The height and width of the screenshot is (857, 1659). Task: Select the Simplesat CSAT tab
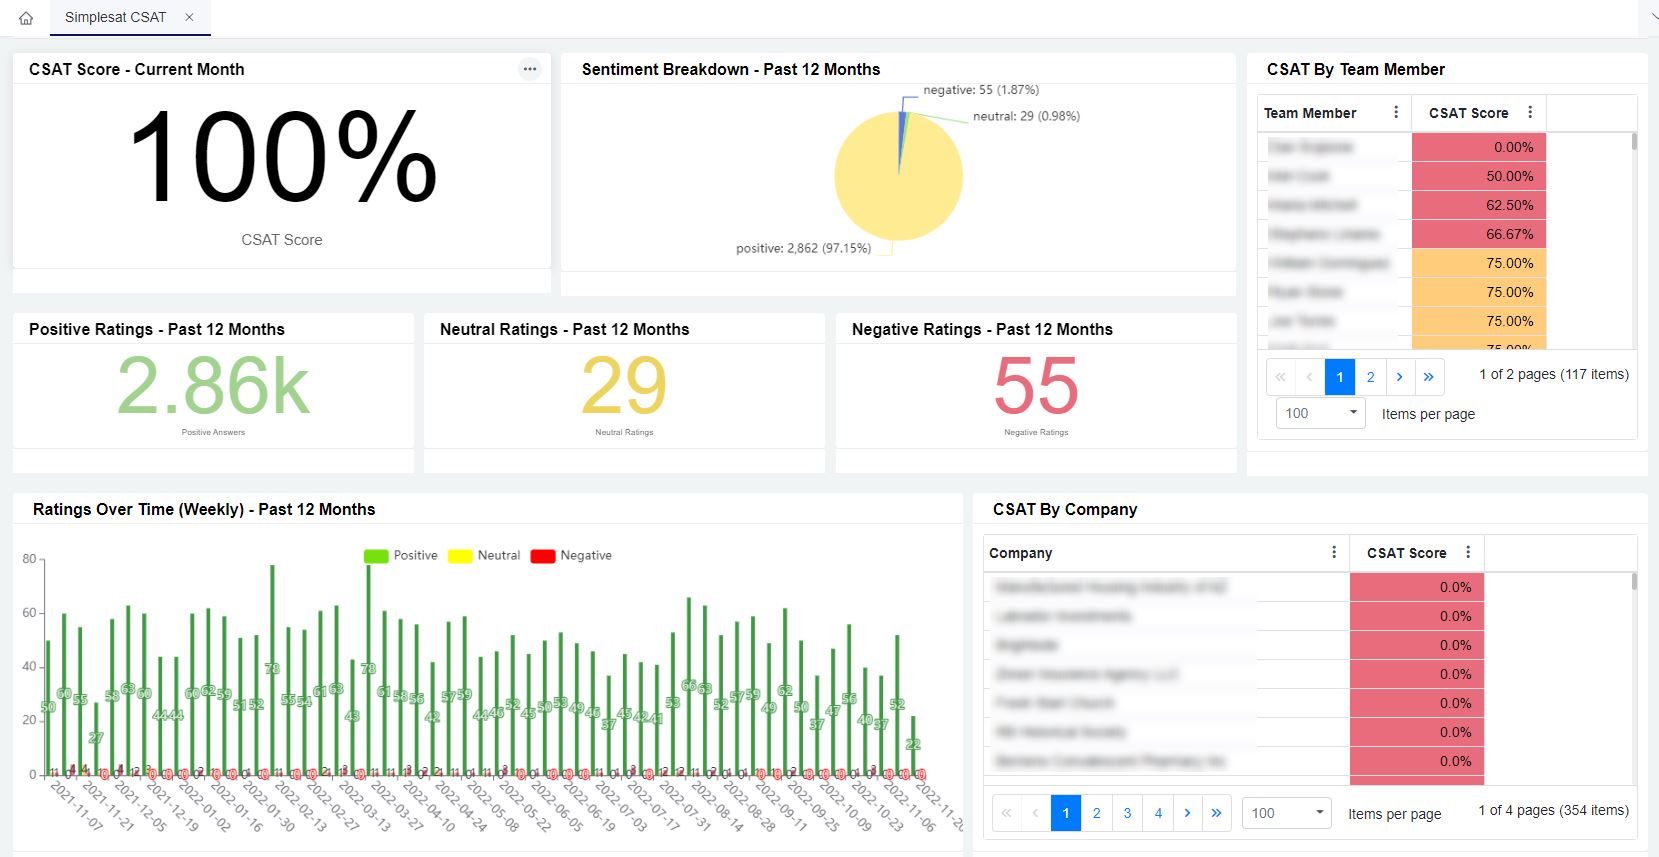pos(115,17)
